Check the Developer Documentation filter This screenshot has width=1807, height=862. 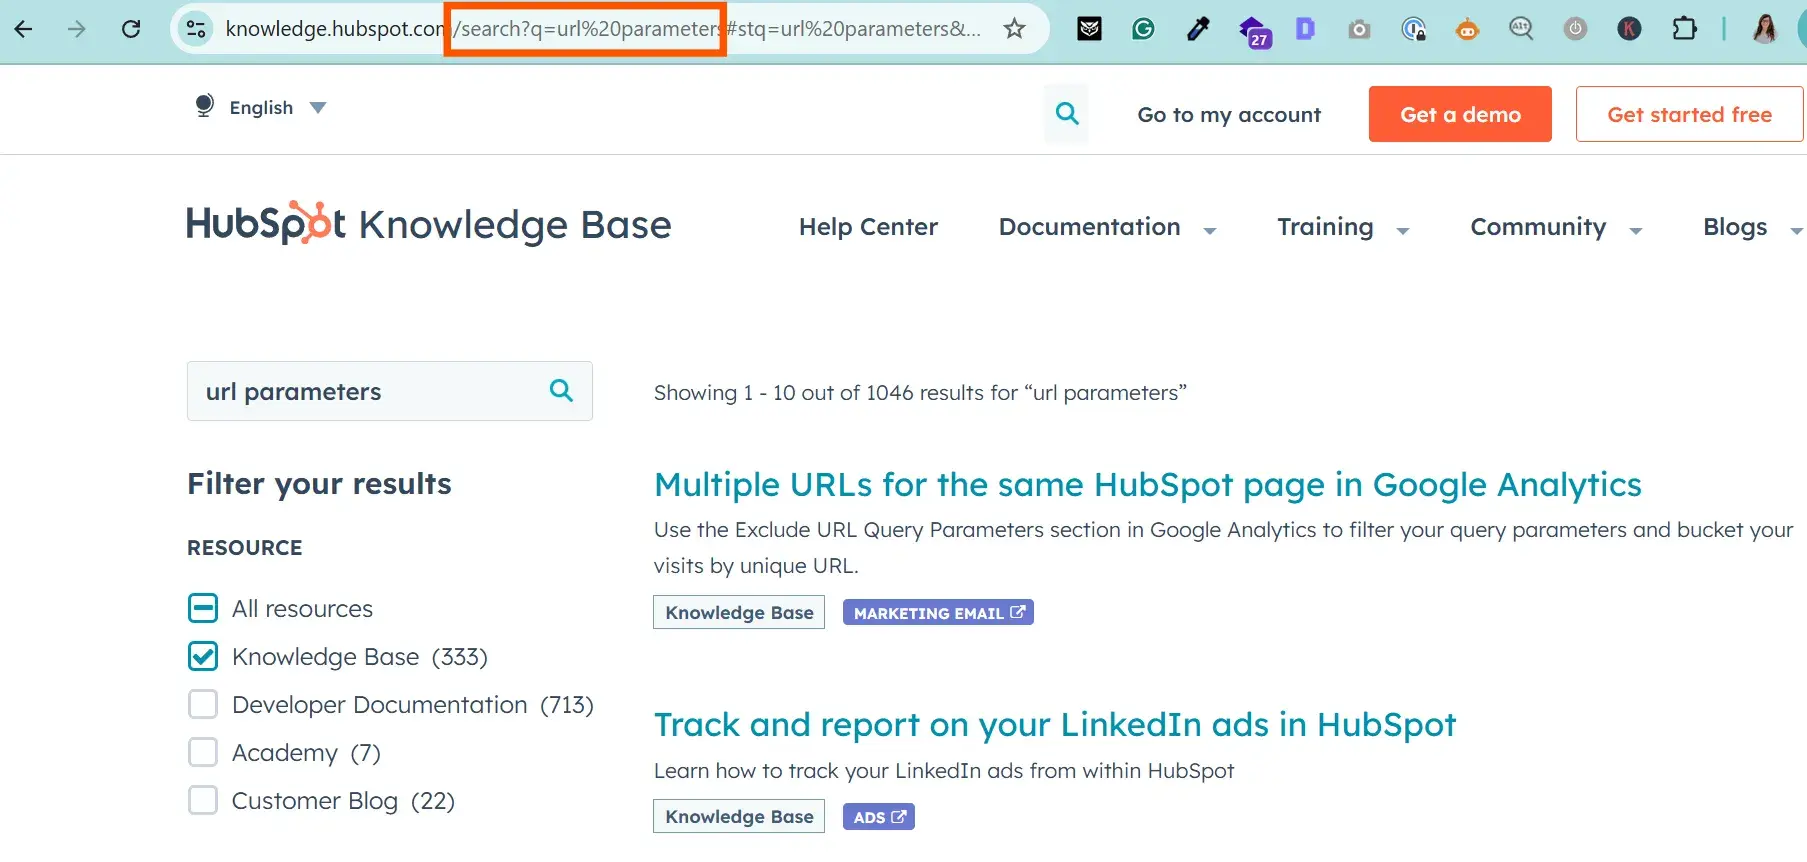tap(203, 705)
